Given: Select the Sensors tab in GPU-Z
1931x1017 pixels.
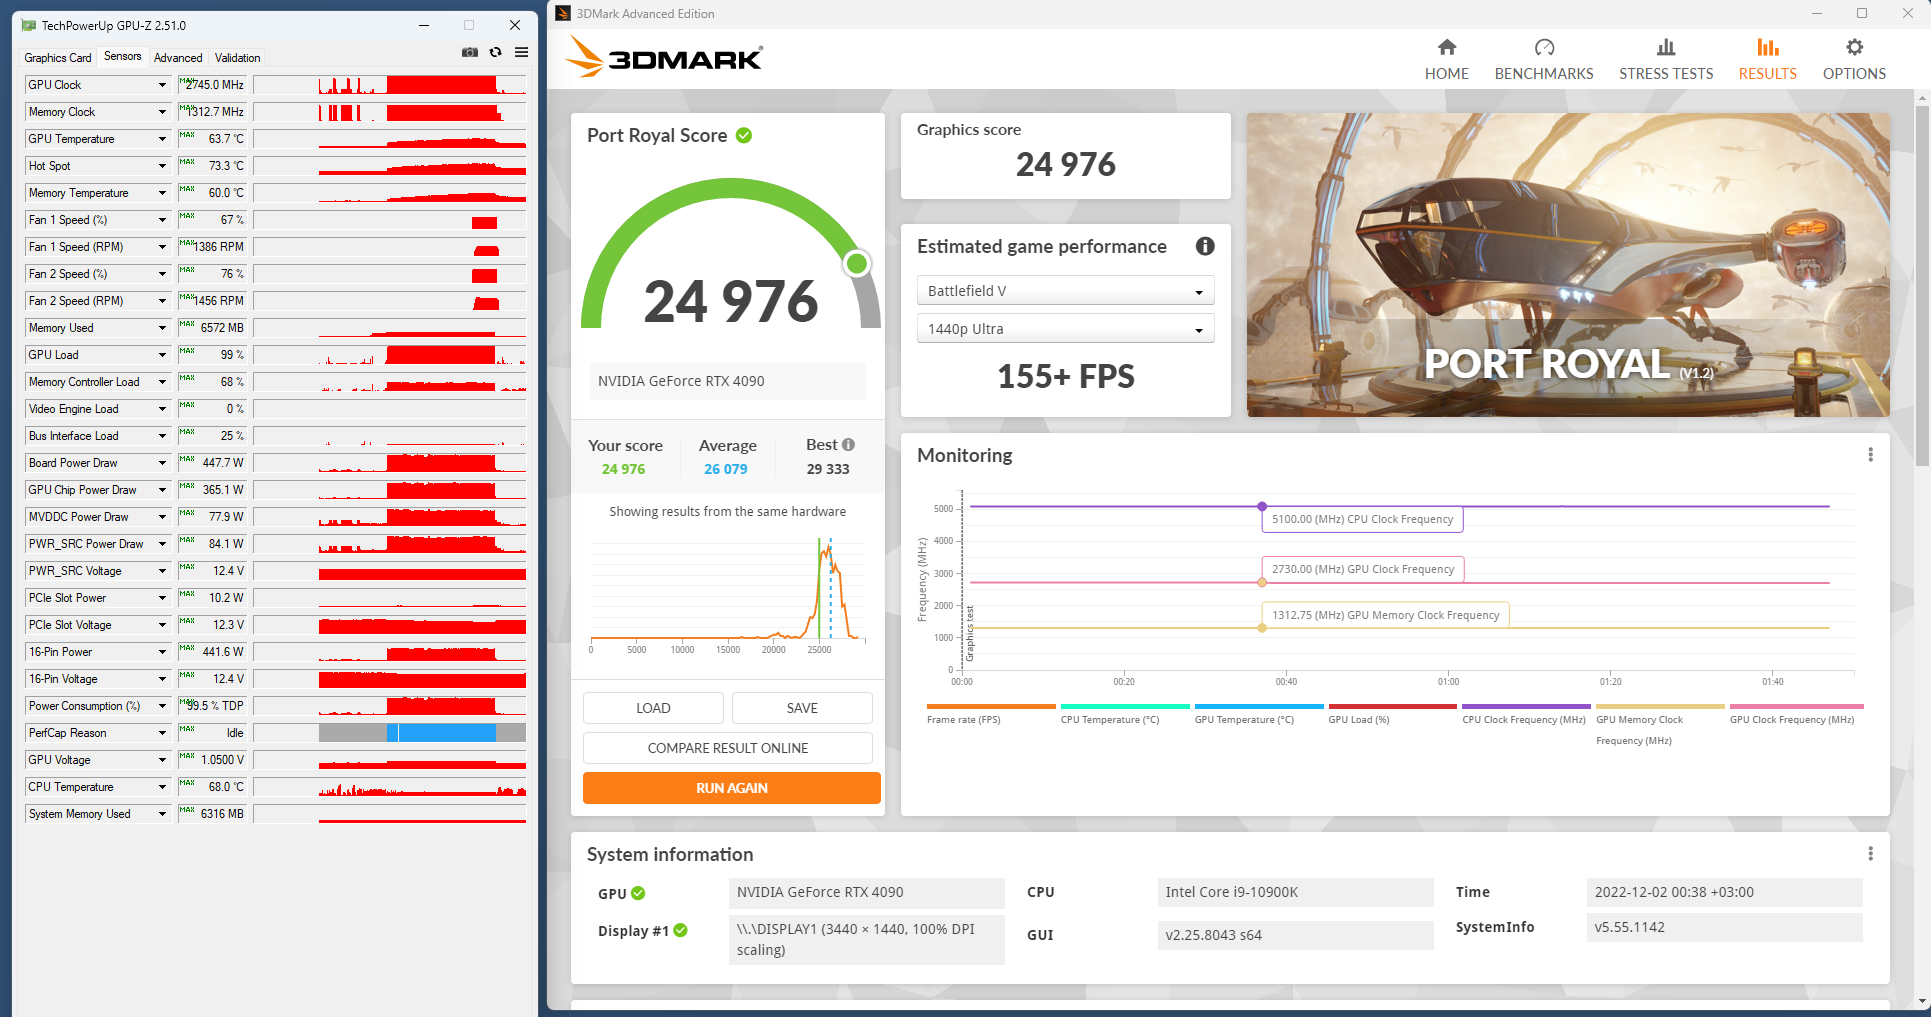Looking at the screenshot, I should [x=123, y=57].
